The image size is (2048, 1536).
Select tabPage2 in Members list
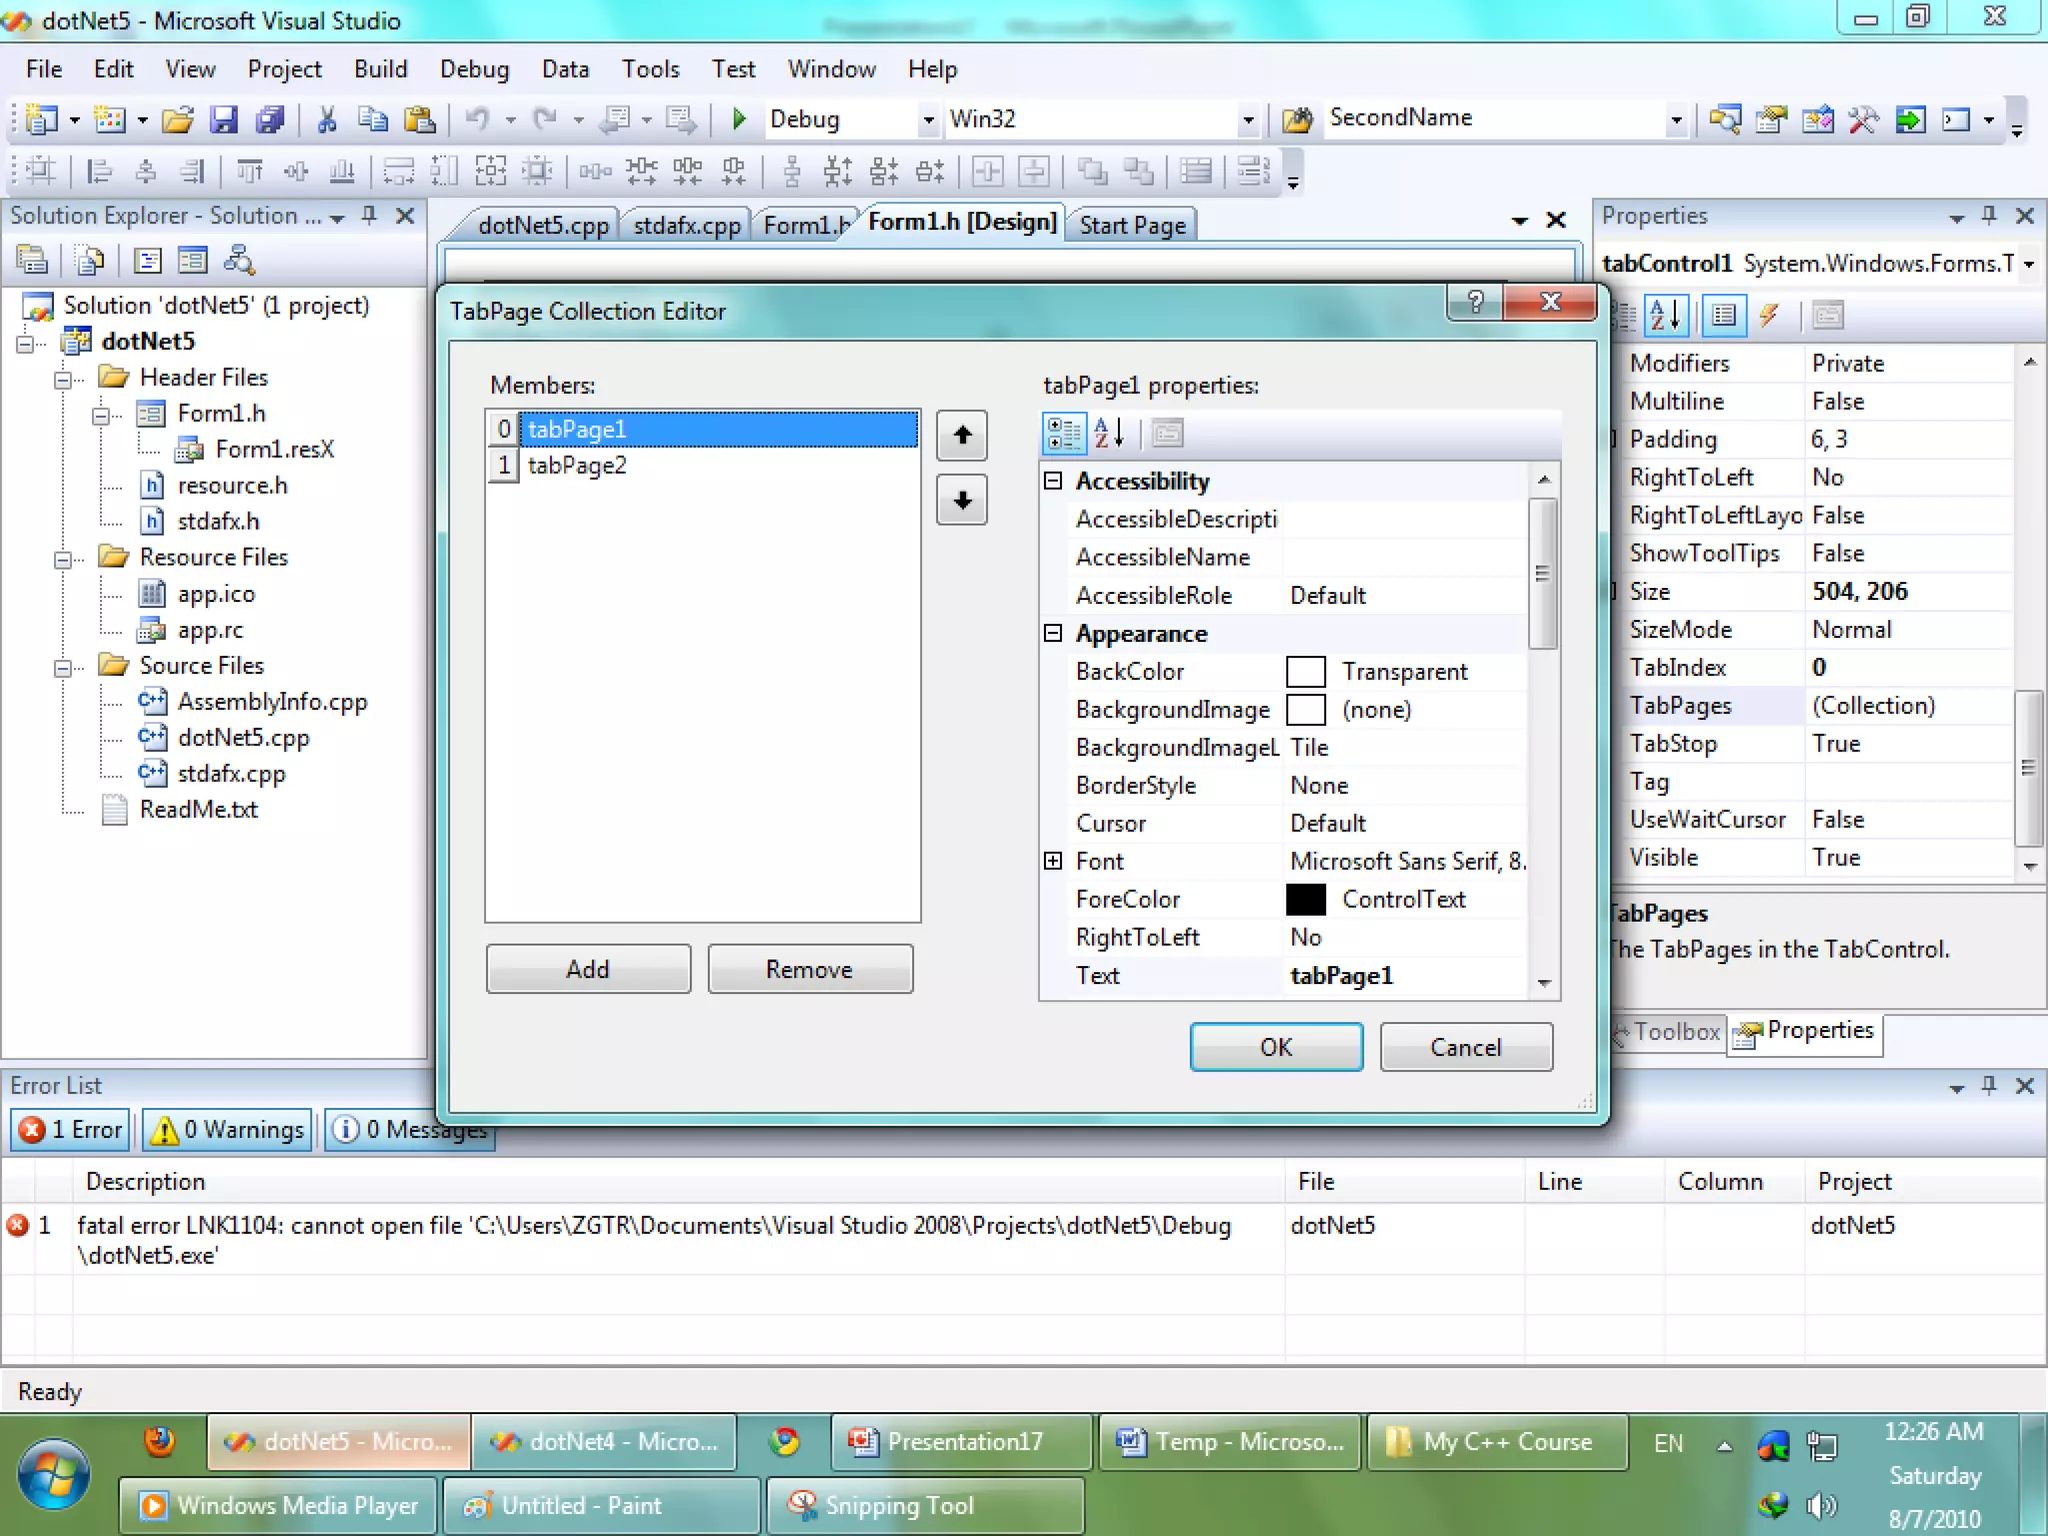click(x=578, y=465)
